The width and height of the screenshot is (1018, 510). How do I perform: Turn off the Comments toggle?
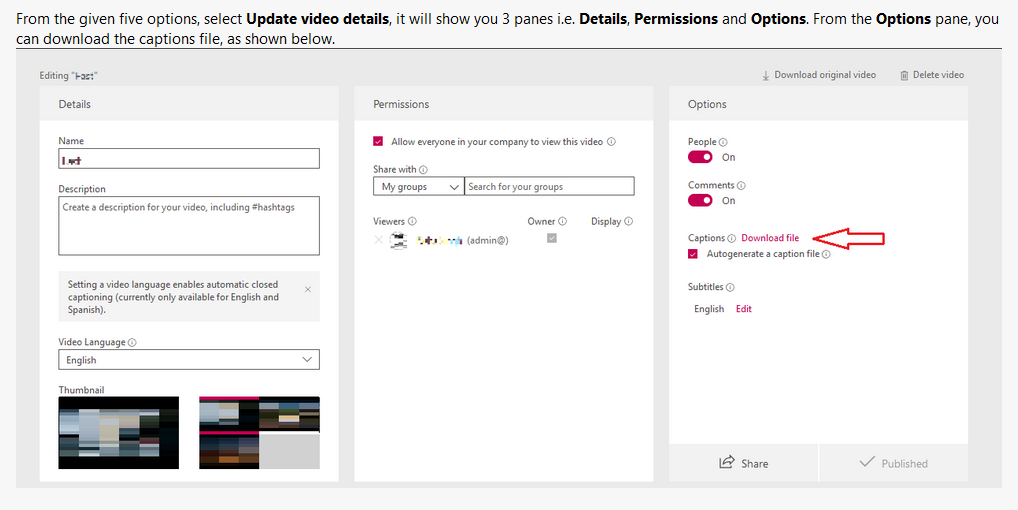(x=701, y=200)
